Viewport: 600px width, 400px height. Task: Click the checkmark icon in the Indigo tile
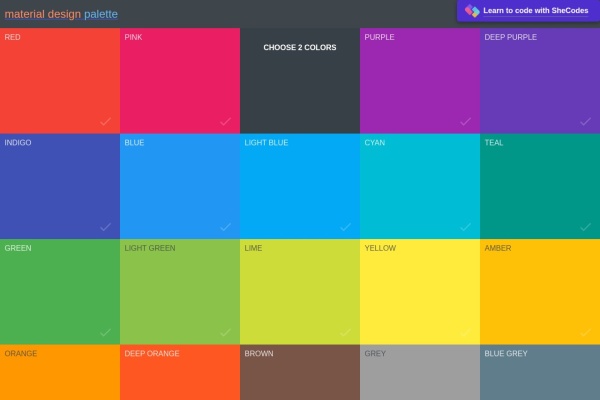coord(106,227)
